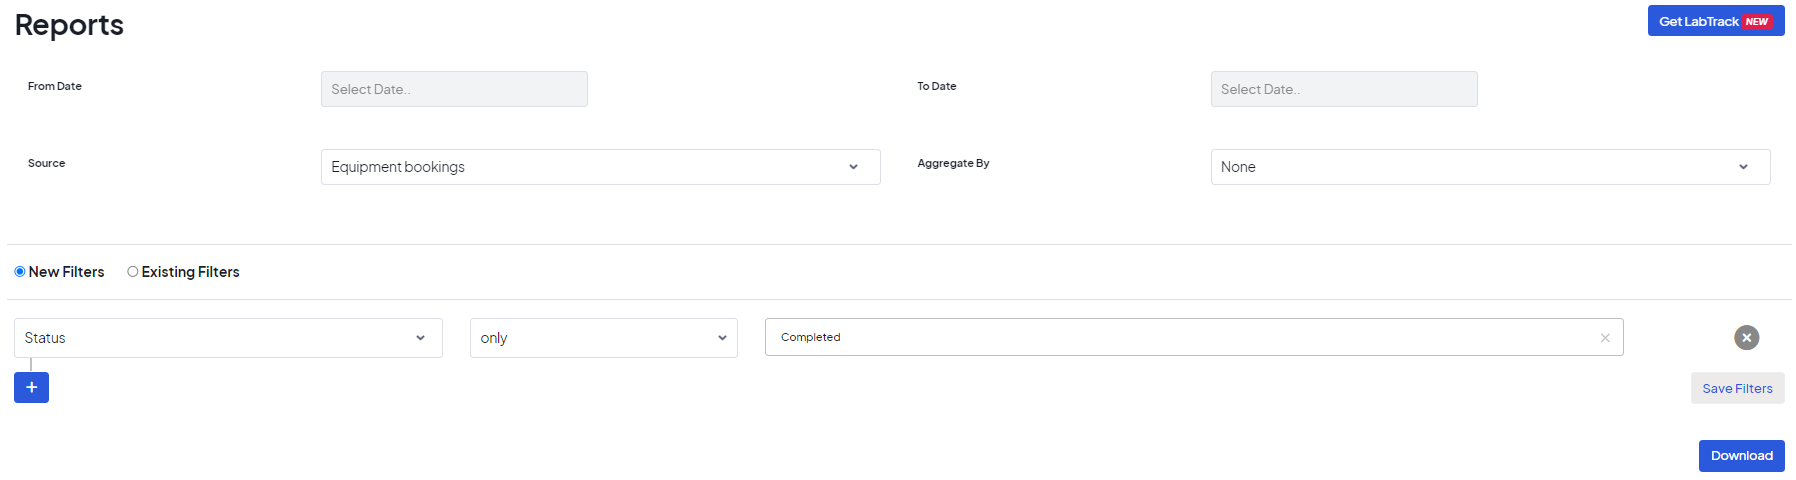Click the Completed filter value field
This screenshot has width=1796, height=480.
[1180, 338]
